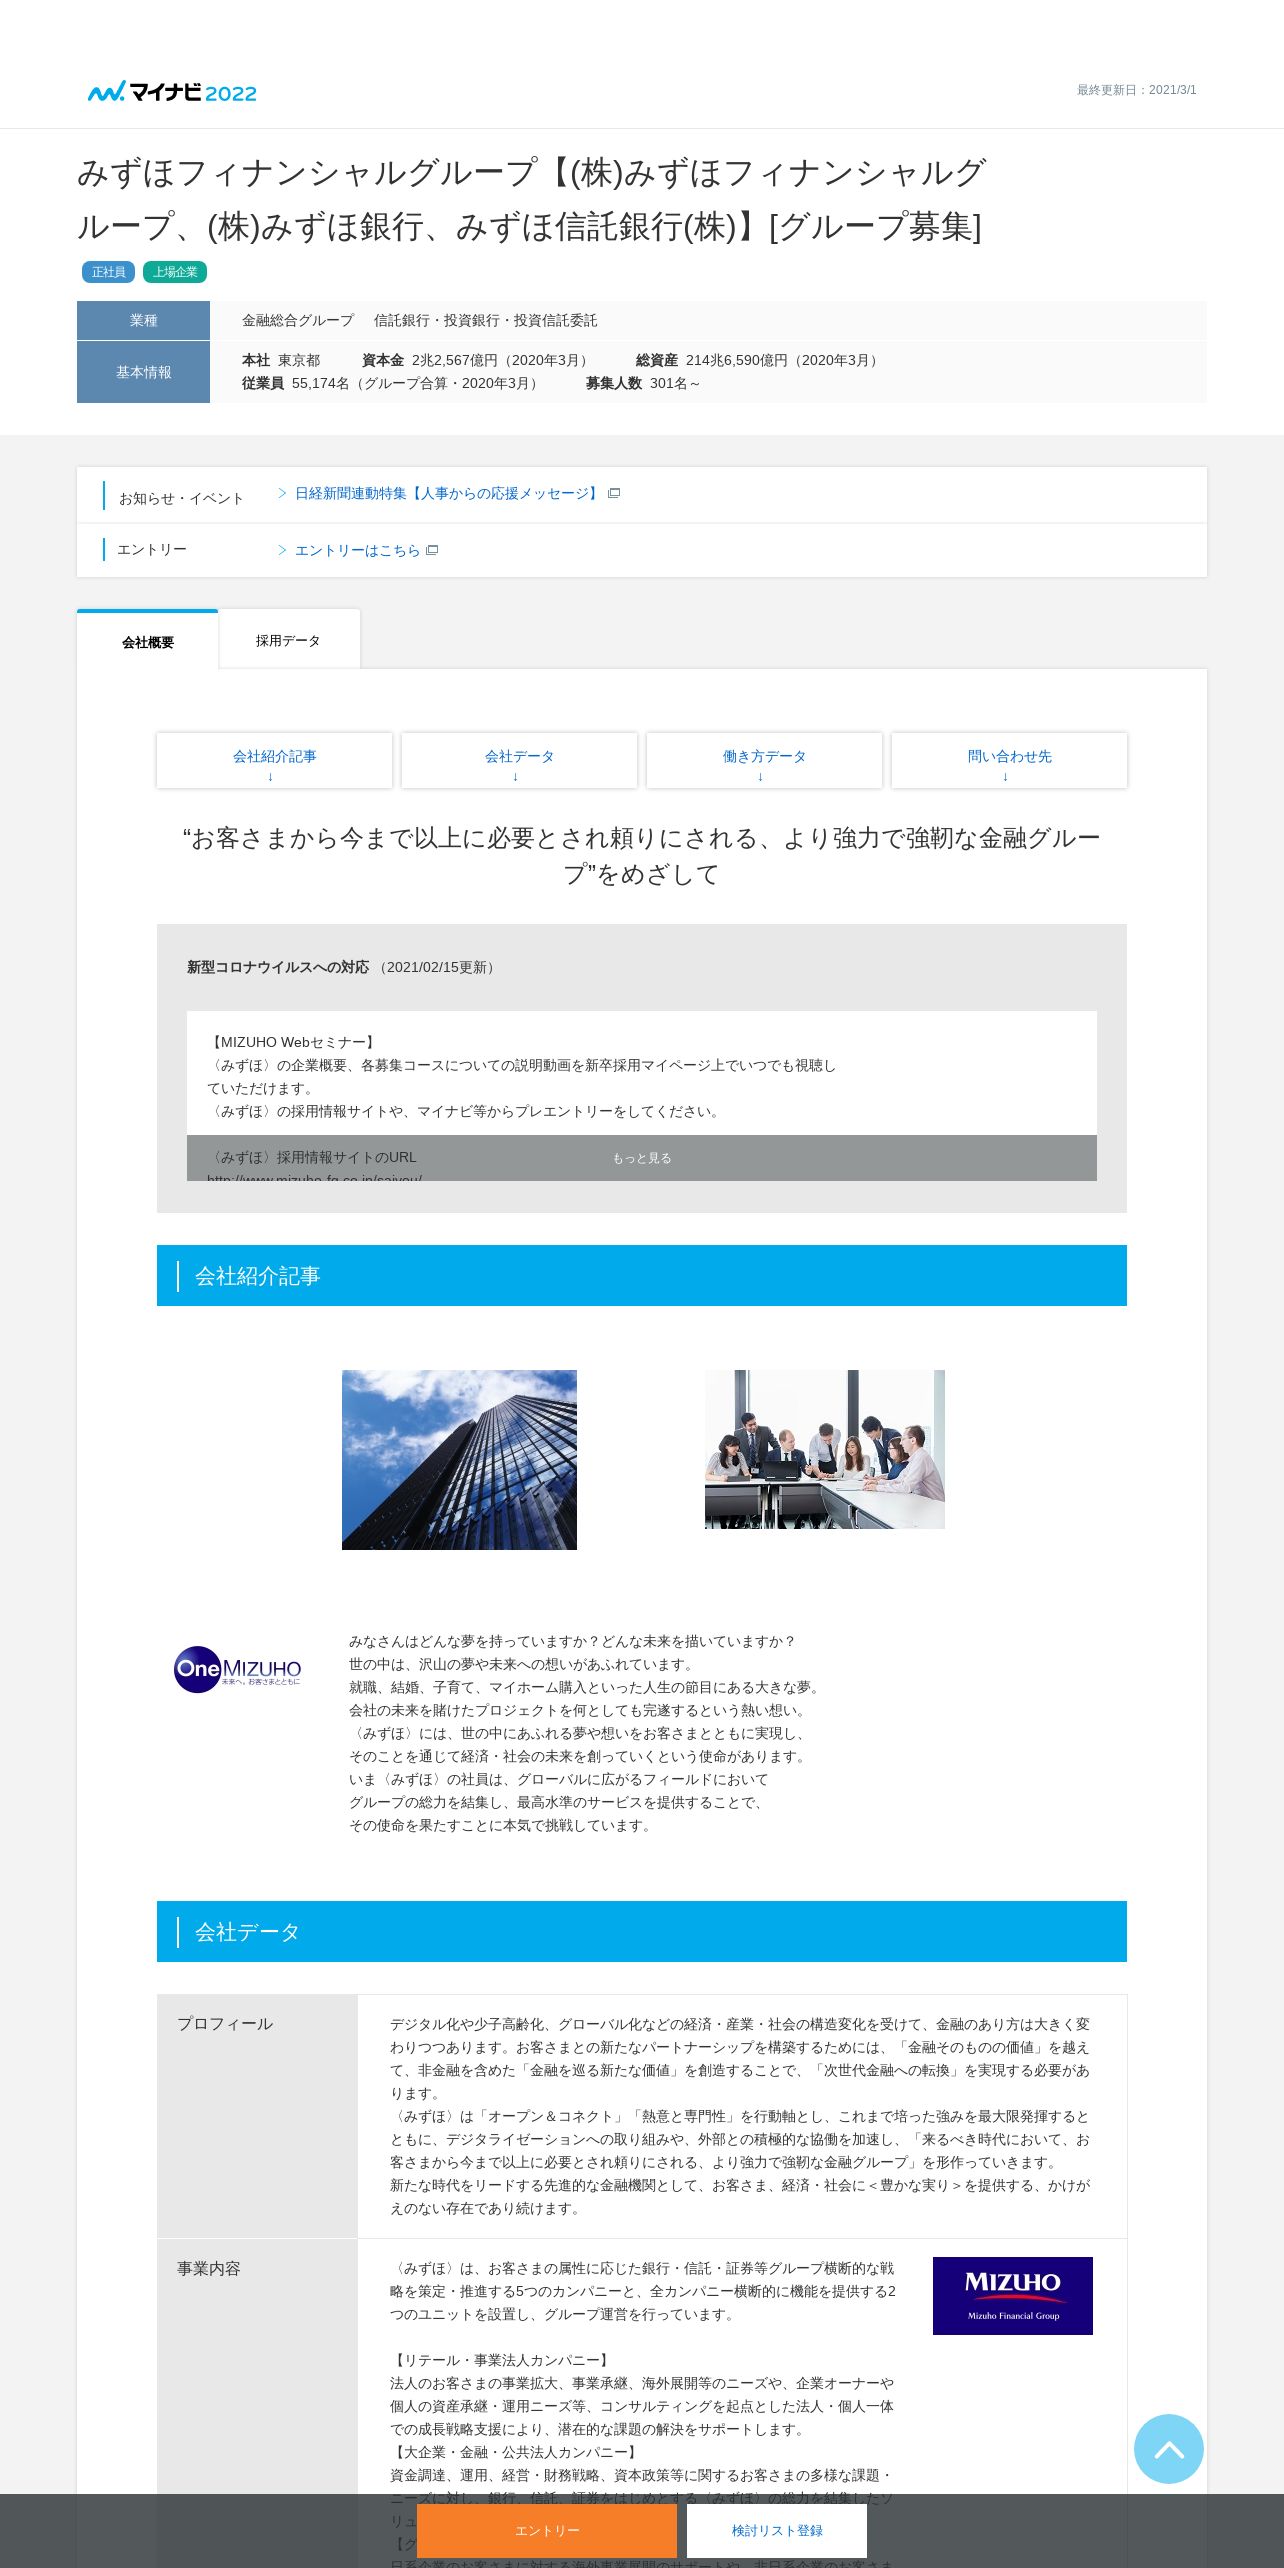
Task: Jump to 会社データ section anchor
Action: [x=519, y=761]
